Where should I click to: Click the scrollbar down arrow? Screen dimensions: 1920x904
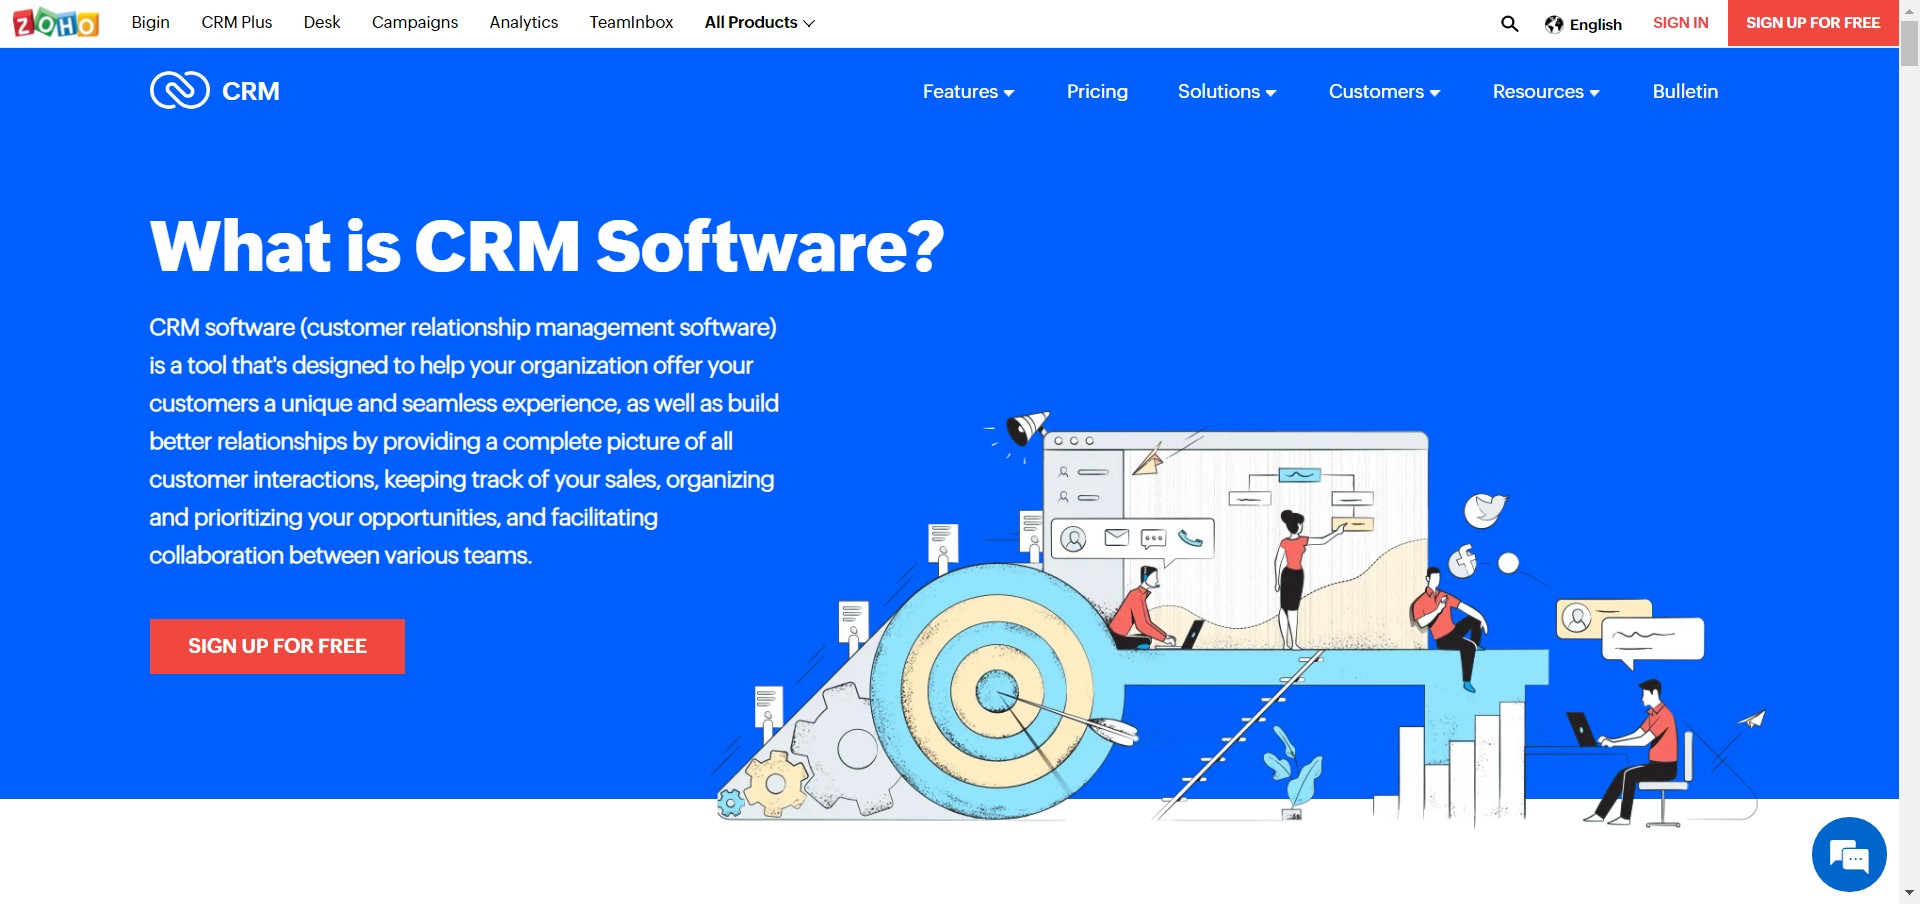[1909, 893]
